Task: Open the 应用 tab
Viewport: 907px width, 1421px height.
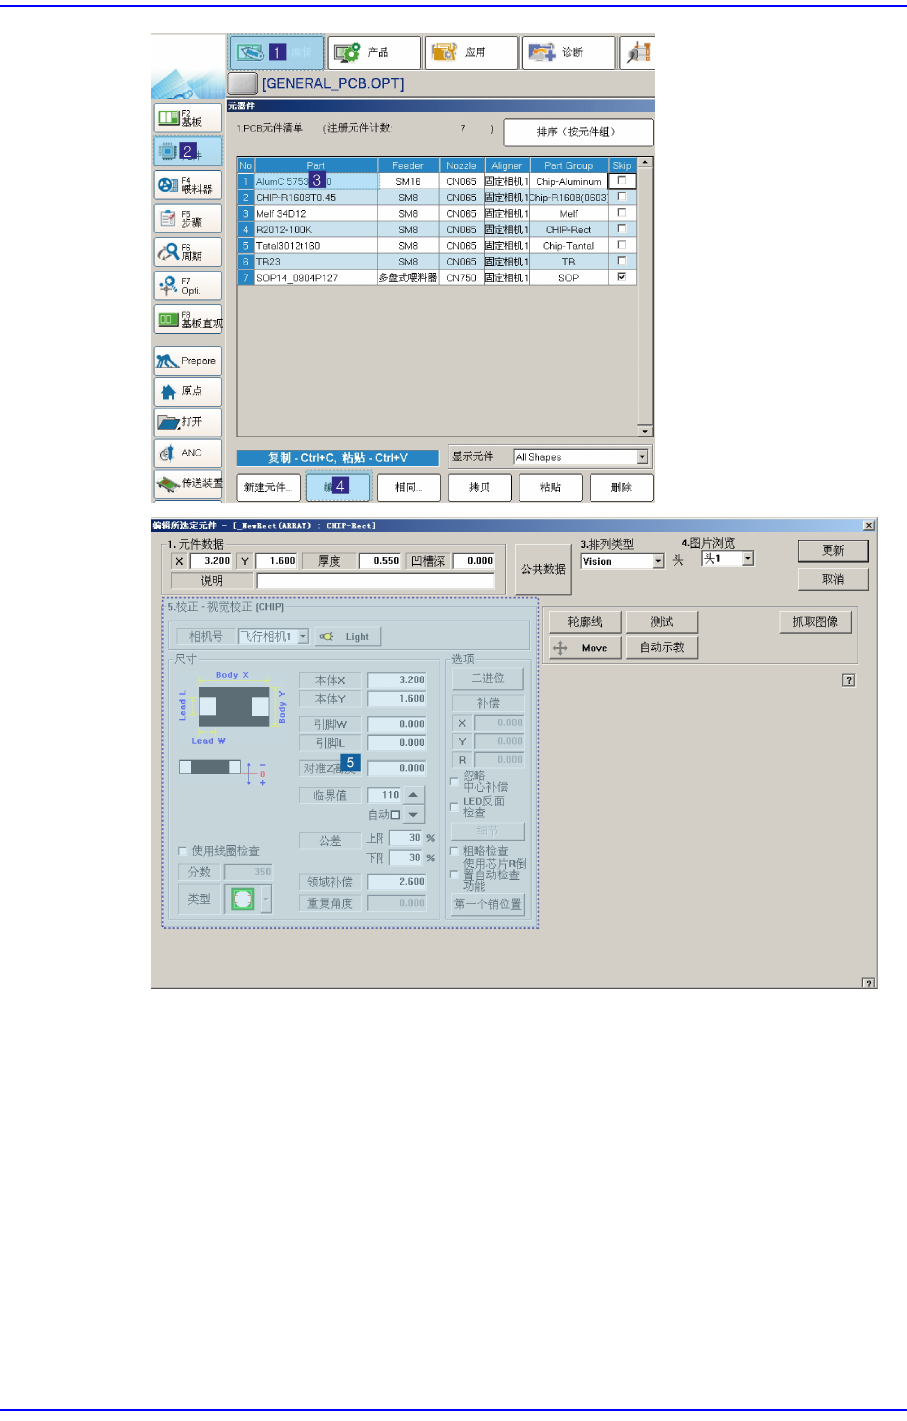Action: tap(471, 52)
